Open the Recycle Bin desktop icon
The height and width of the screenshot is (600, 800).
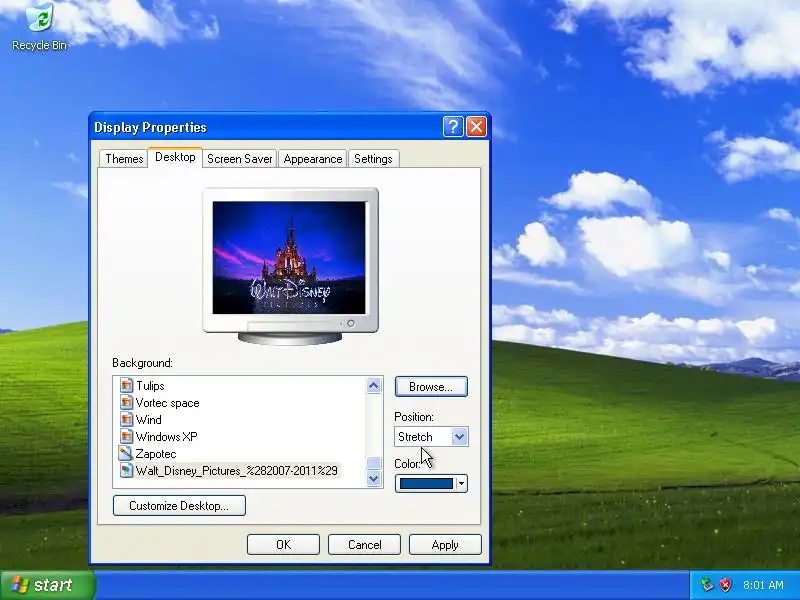tap(40, 27)
